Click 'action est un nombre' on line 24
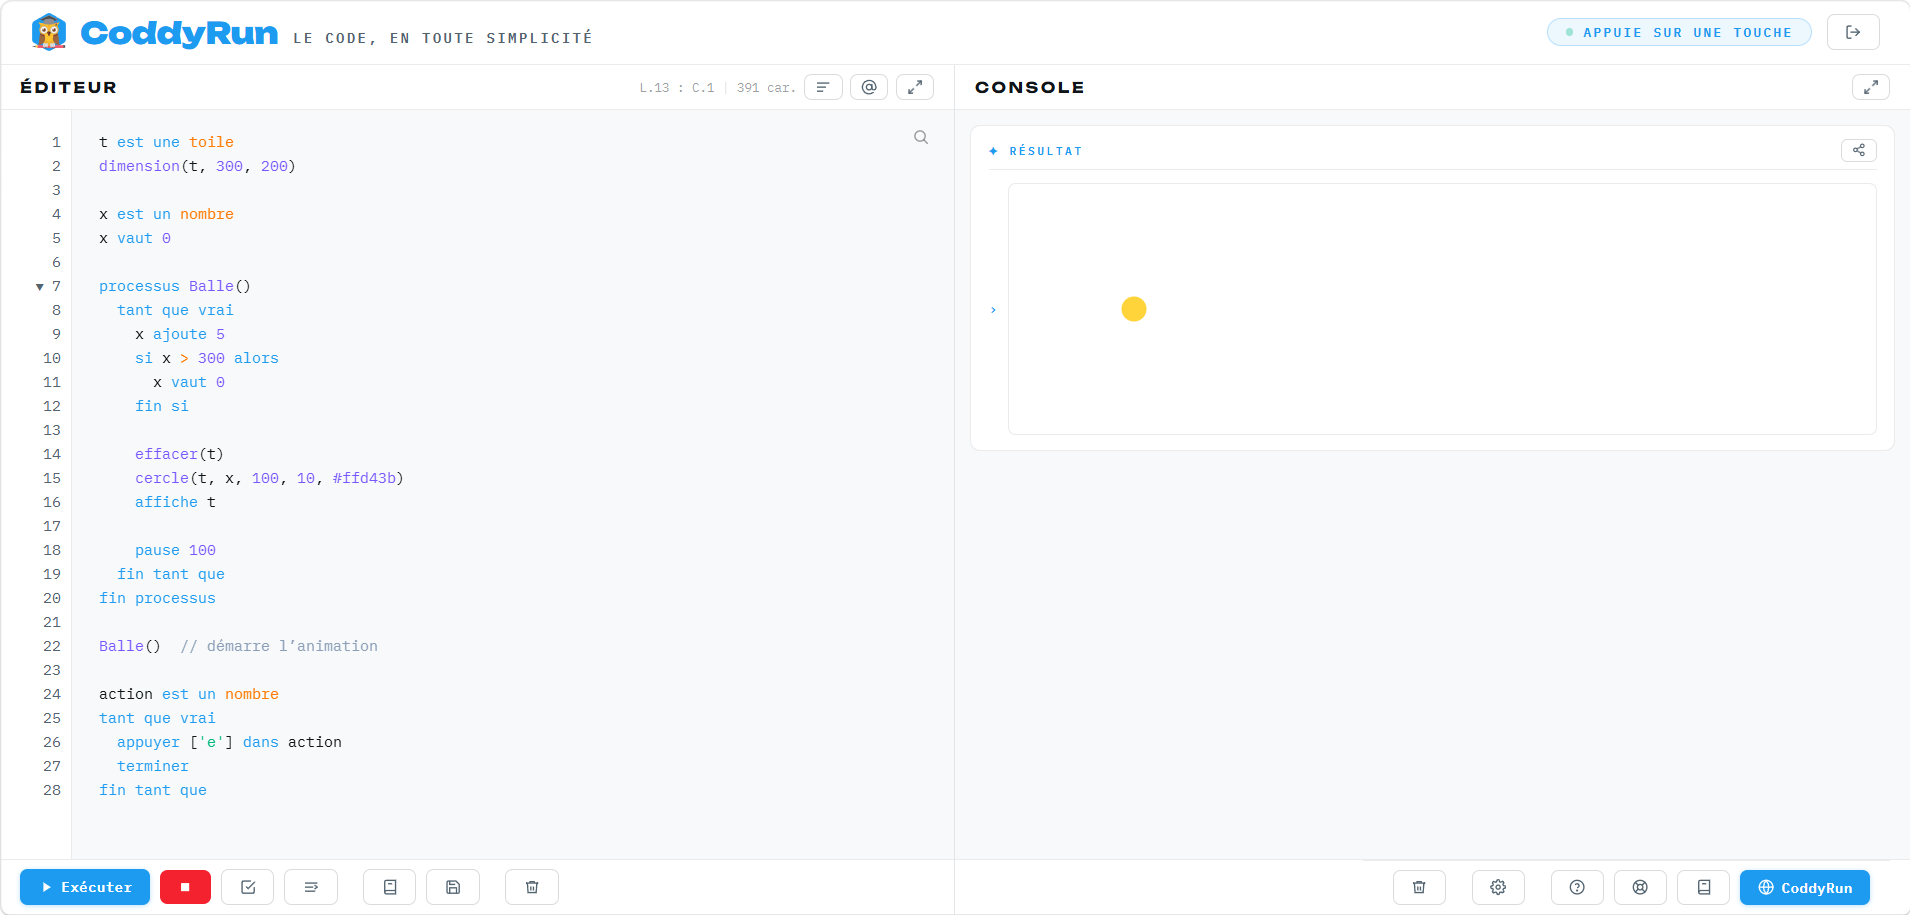 click(189, 694)
